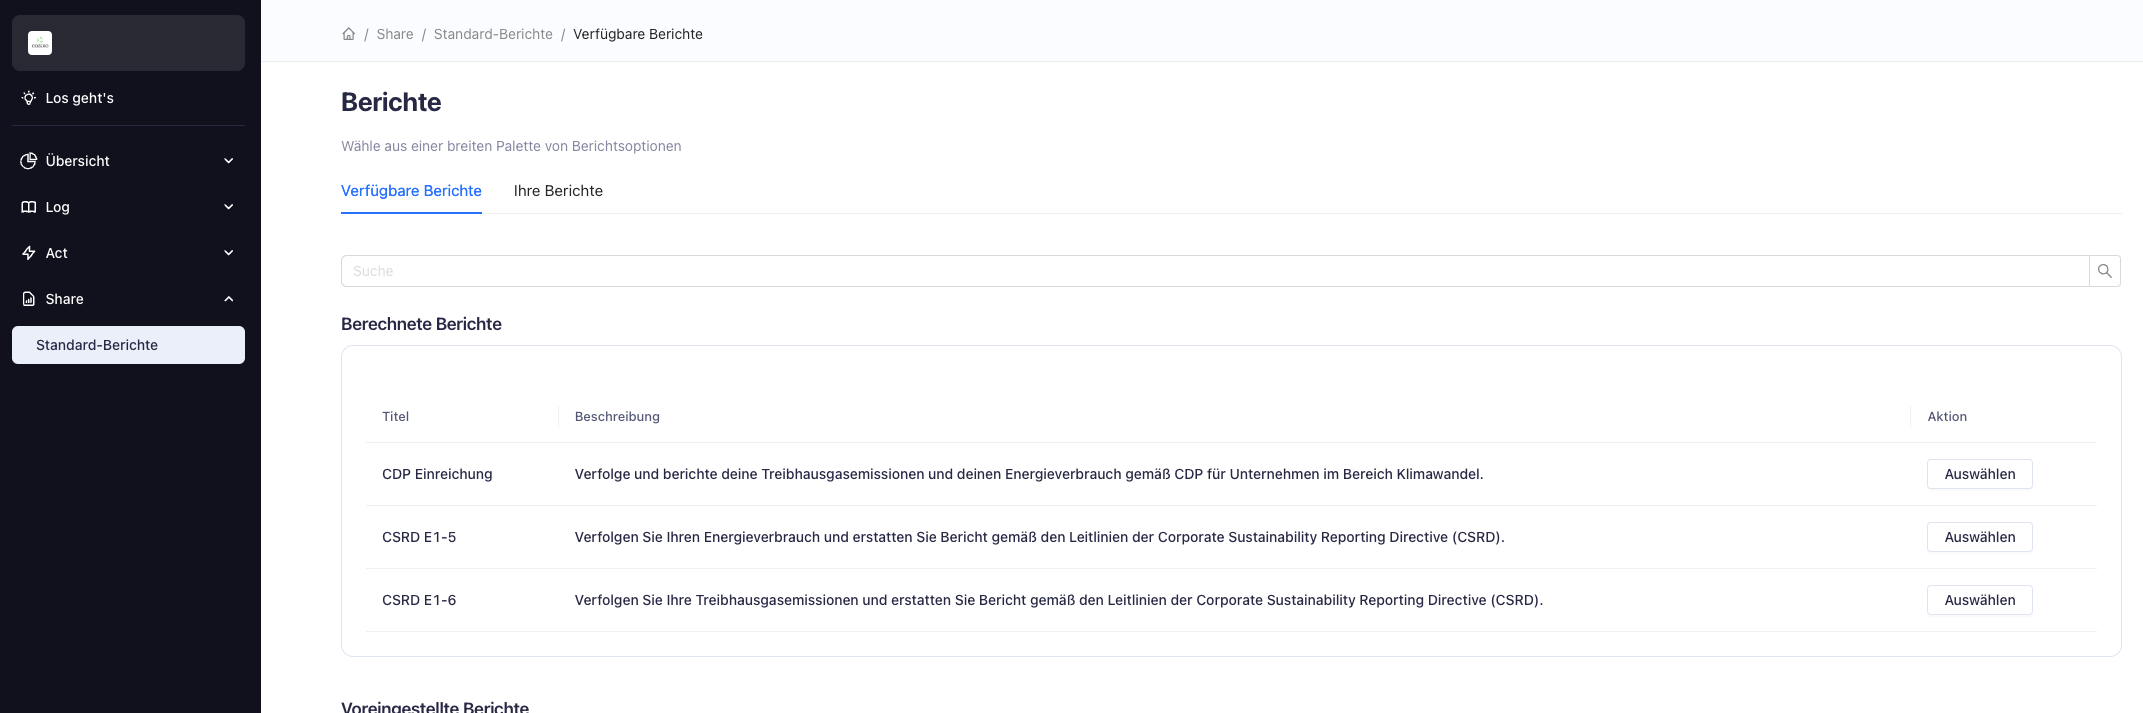Click the lightbulb icon beside Los geht's
2143x713 pixels.
click(29, 98)
